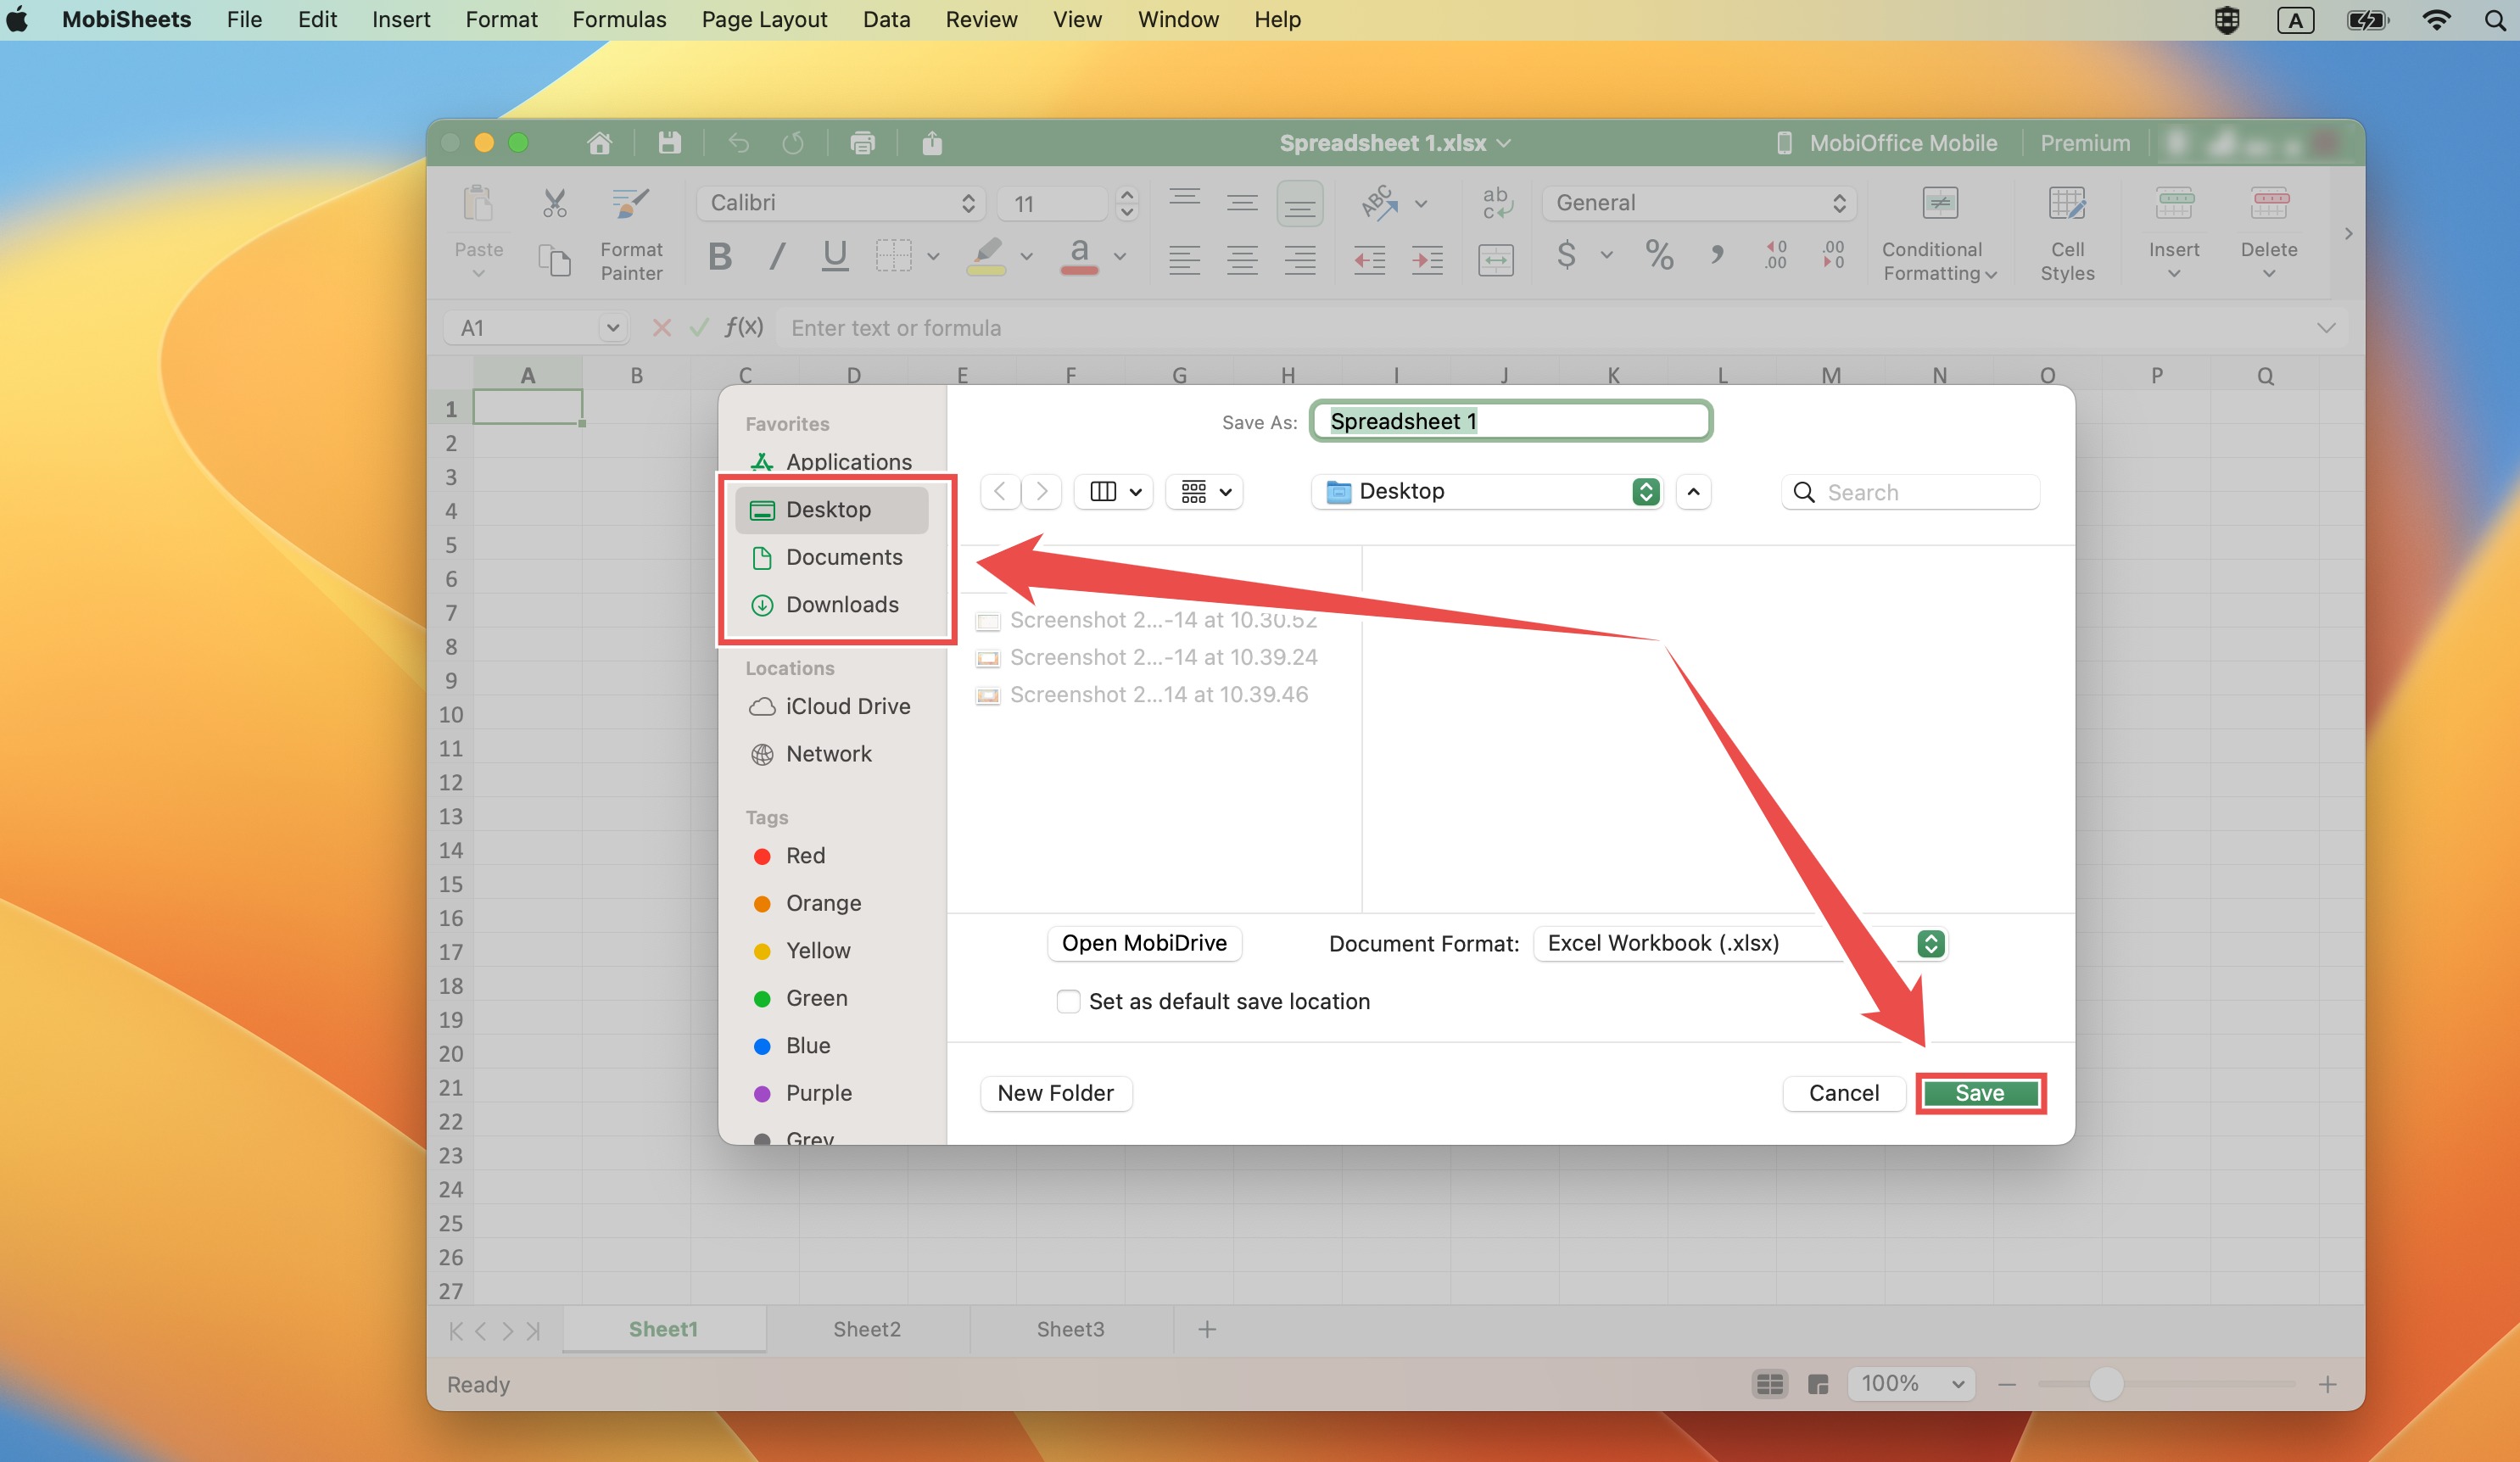
Task: Click the Share icon in title bar
Action: (x=932, y=143)
